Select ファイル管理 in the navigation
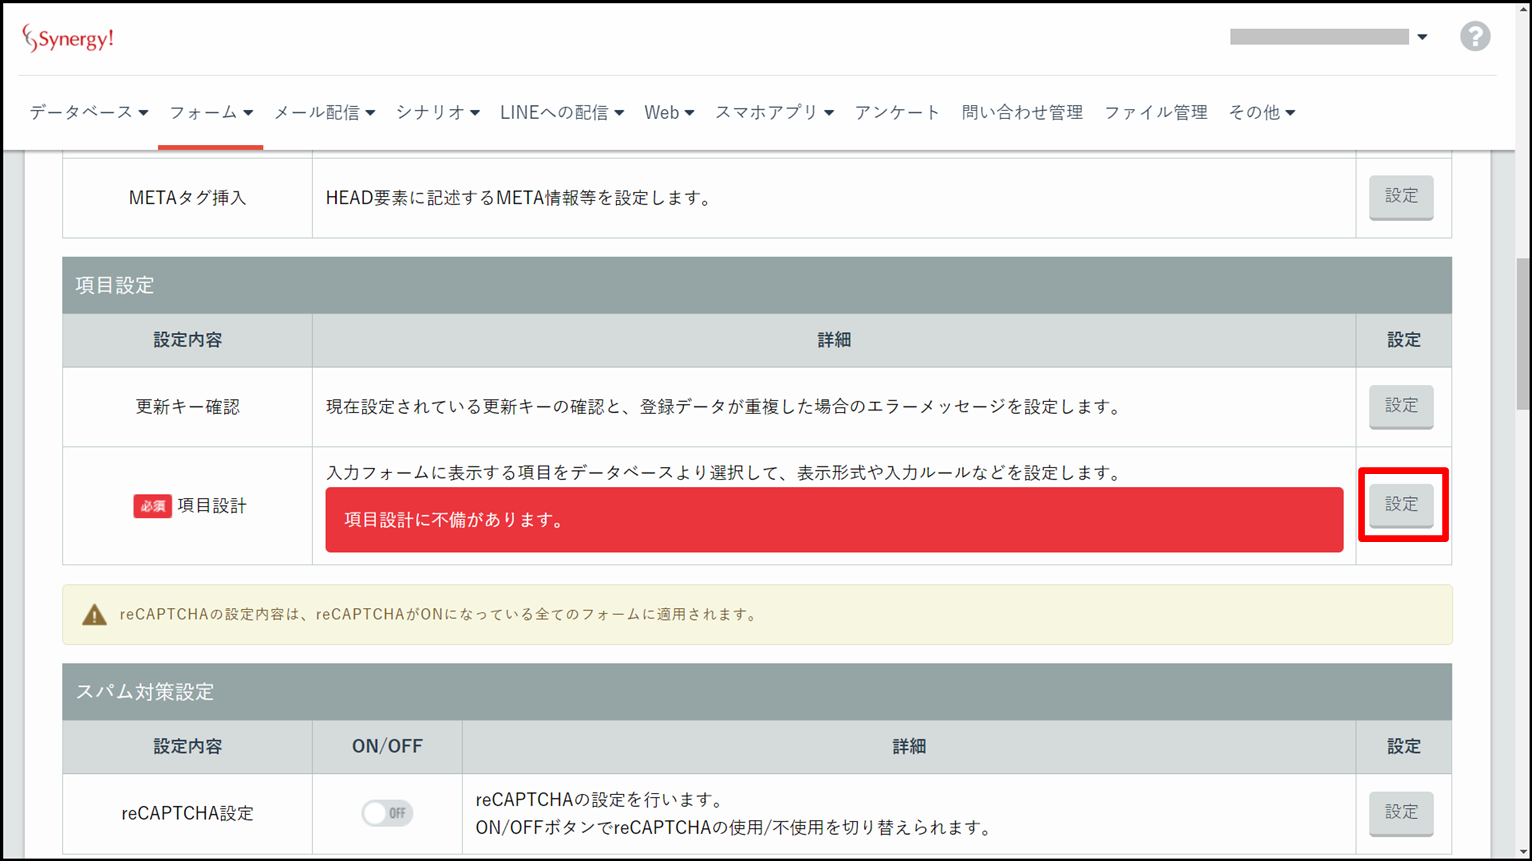Image resolution: width=1532 pixels, height=861 pixels. [1155, 113]
